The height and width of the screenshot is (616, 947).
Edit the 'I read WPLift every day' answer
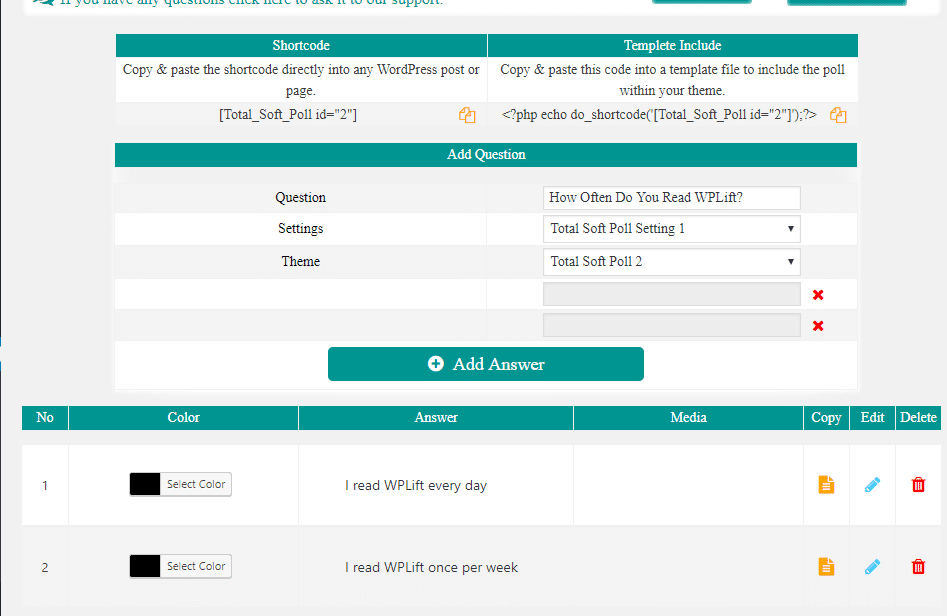872,485
